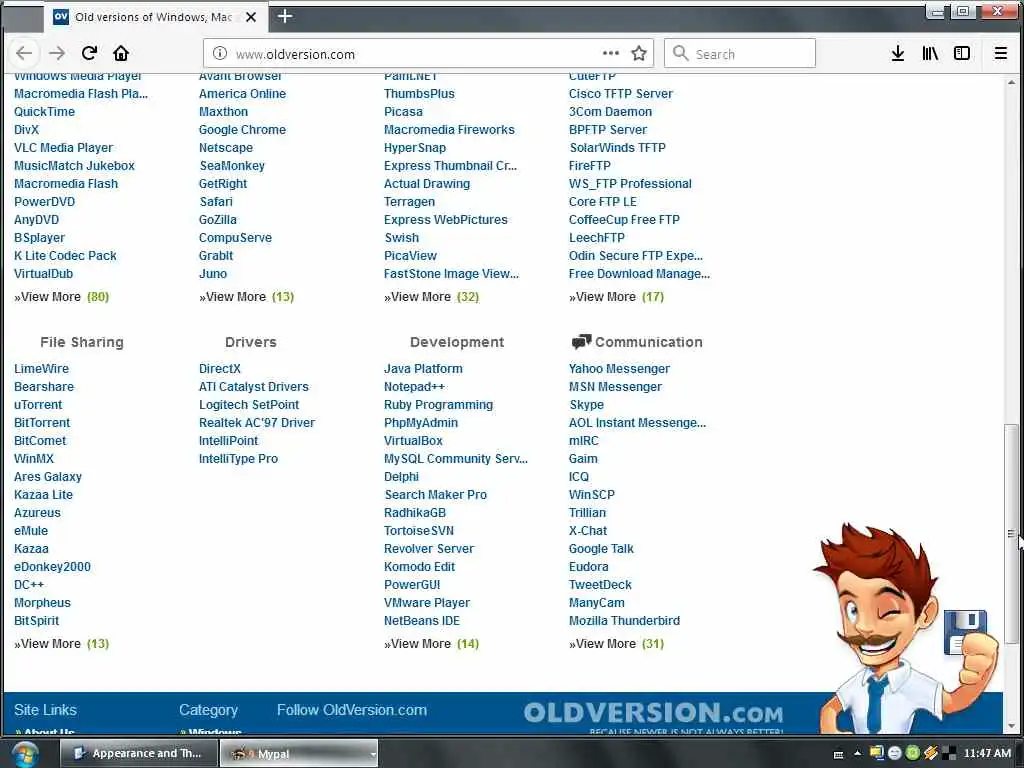Go back with the browser back arrow

click(x=24, y=54)
